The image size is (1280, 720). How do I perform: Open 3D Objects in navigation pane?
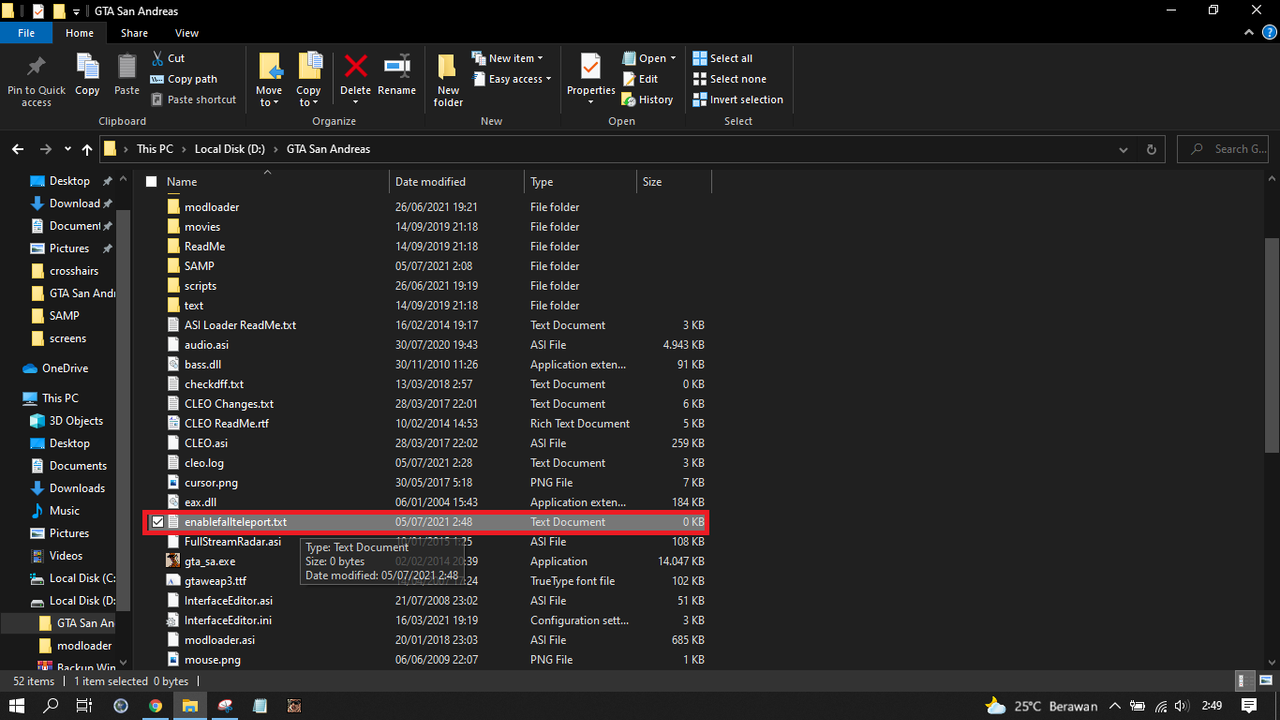[x=76, y=421]
